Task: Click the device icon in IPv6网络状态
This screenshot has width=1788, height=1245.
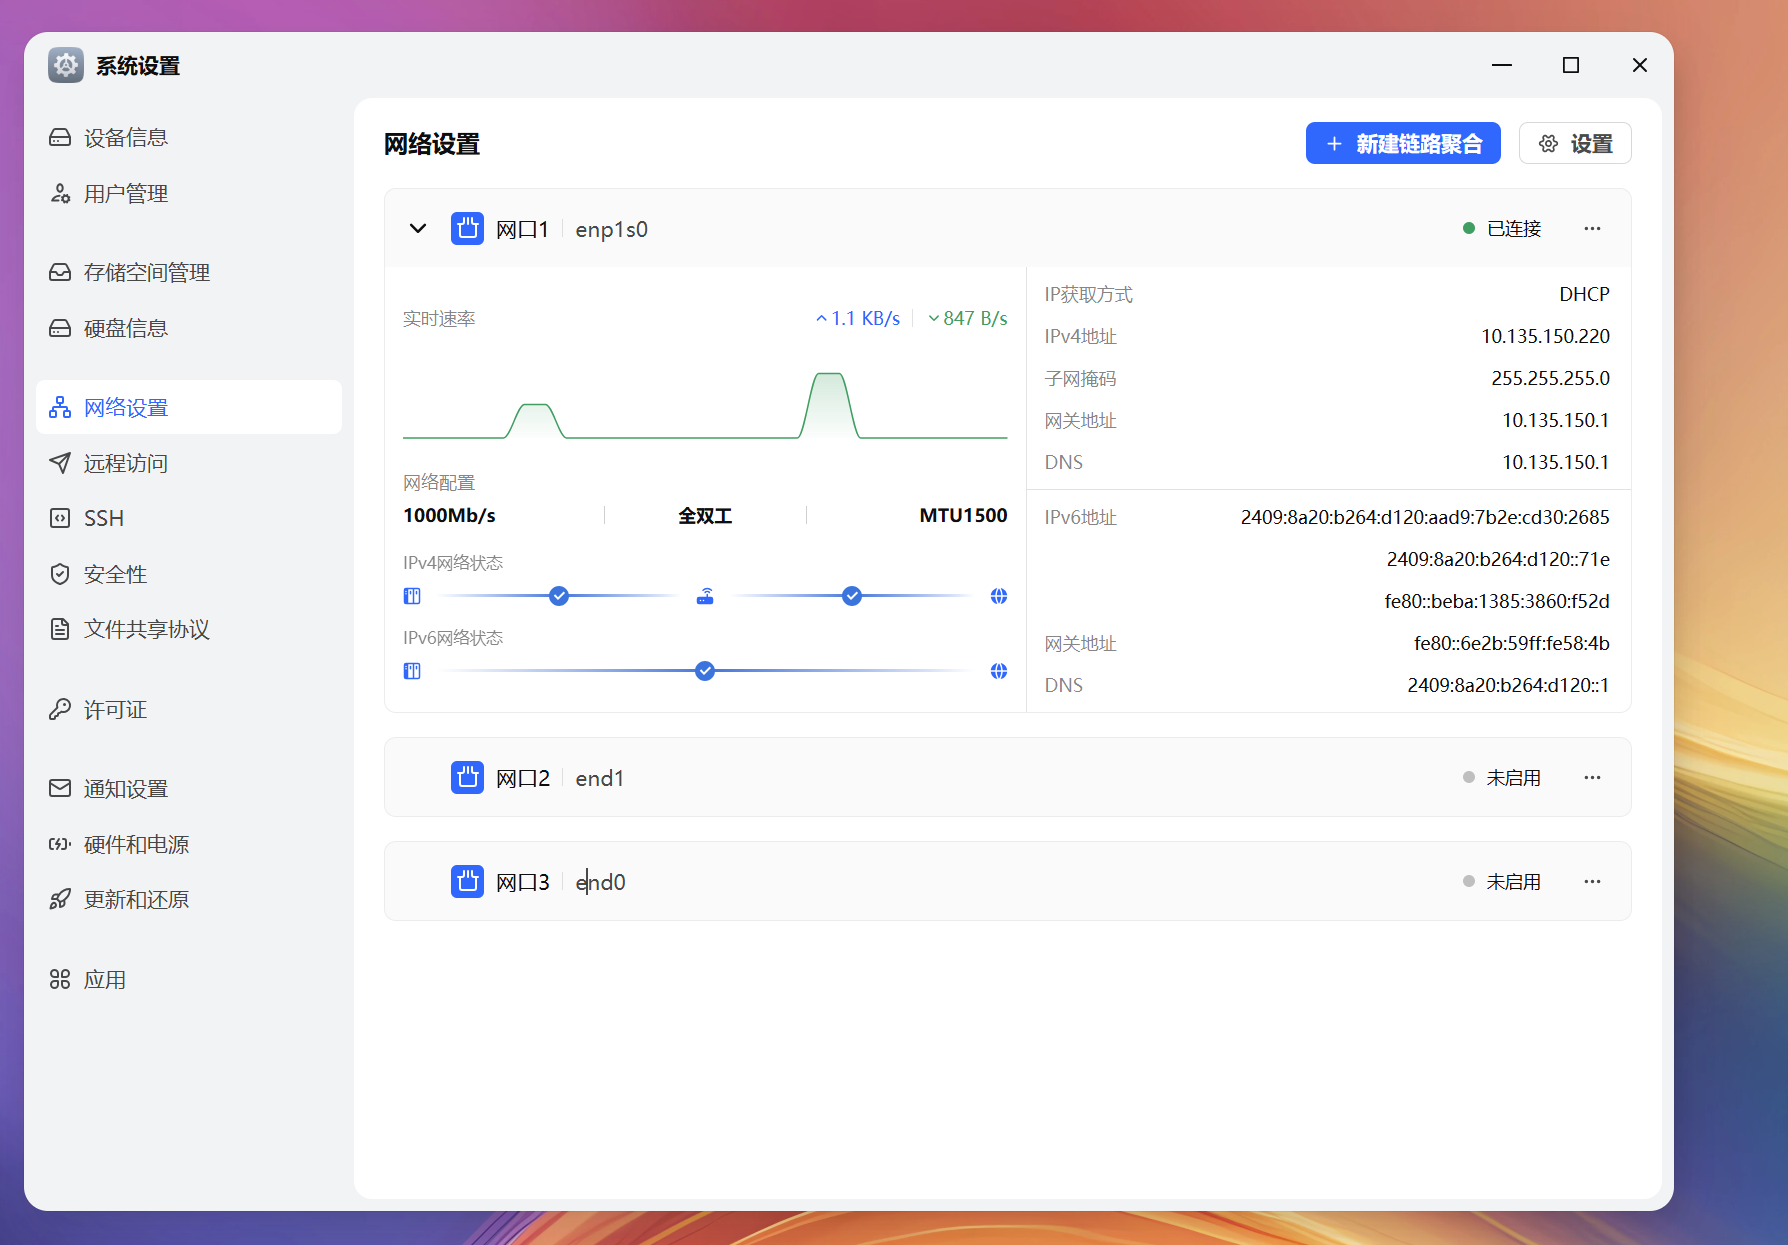Action: coord(412,671)
